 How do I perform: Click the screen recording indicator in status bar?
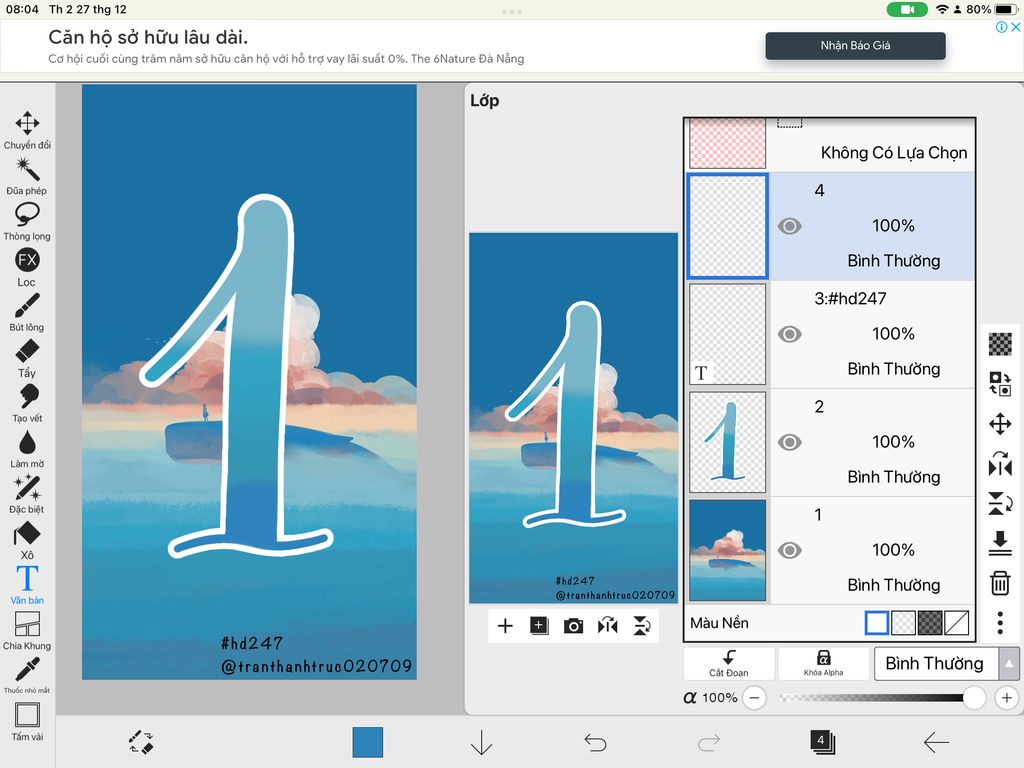(907, 9)
